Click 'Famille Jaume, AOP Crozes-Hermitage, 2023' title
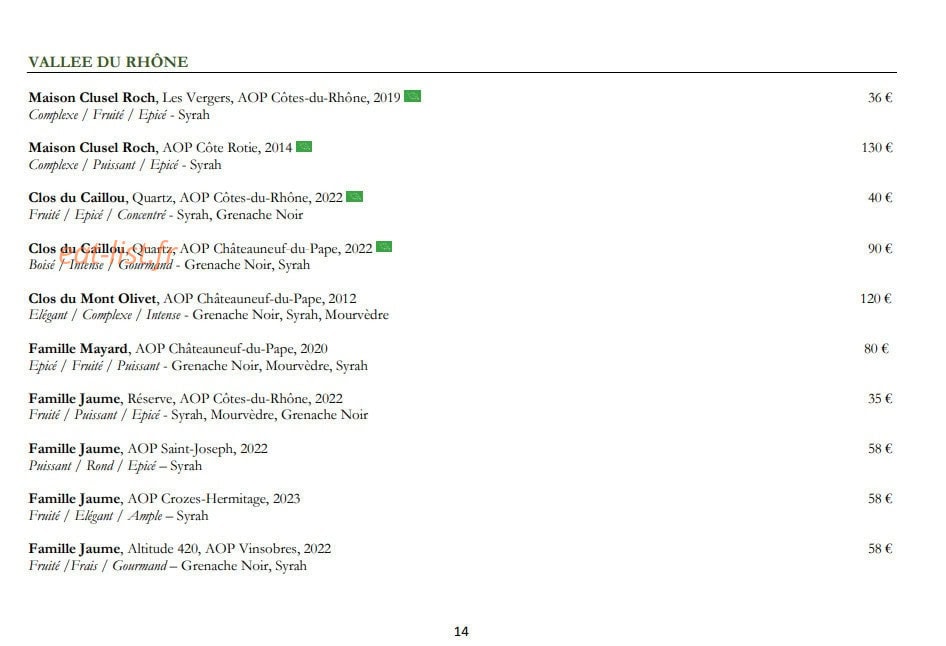Viewport: 946px width, 646px height. point(164,499)
